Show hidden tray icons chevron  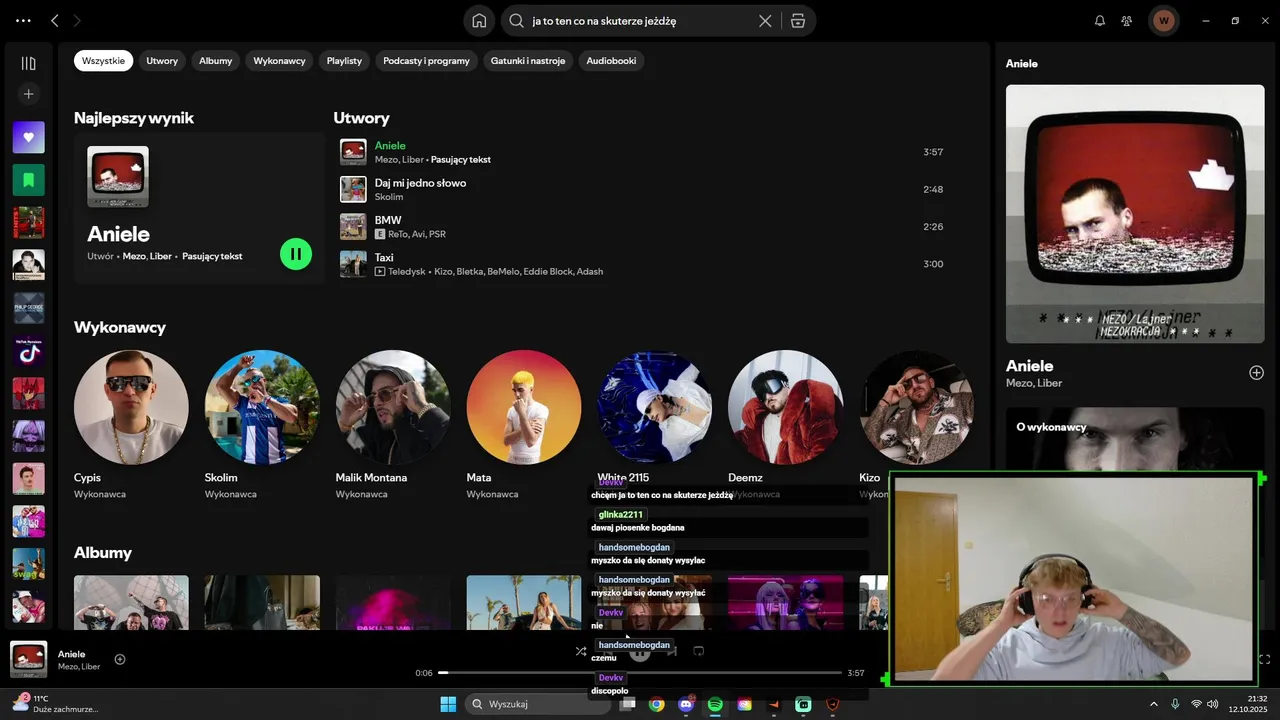pyautogui.click(x=1153, y=704)
